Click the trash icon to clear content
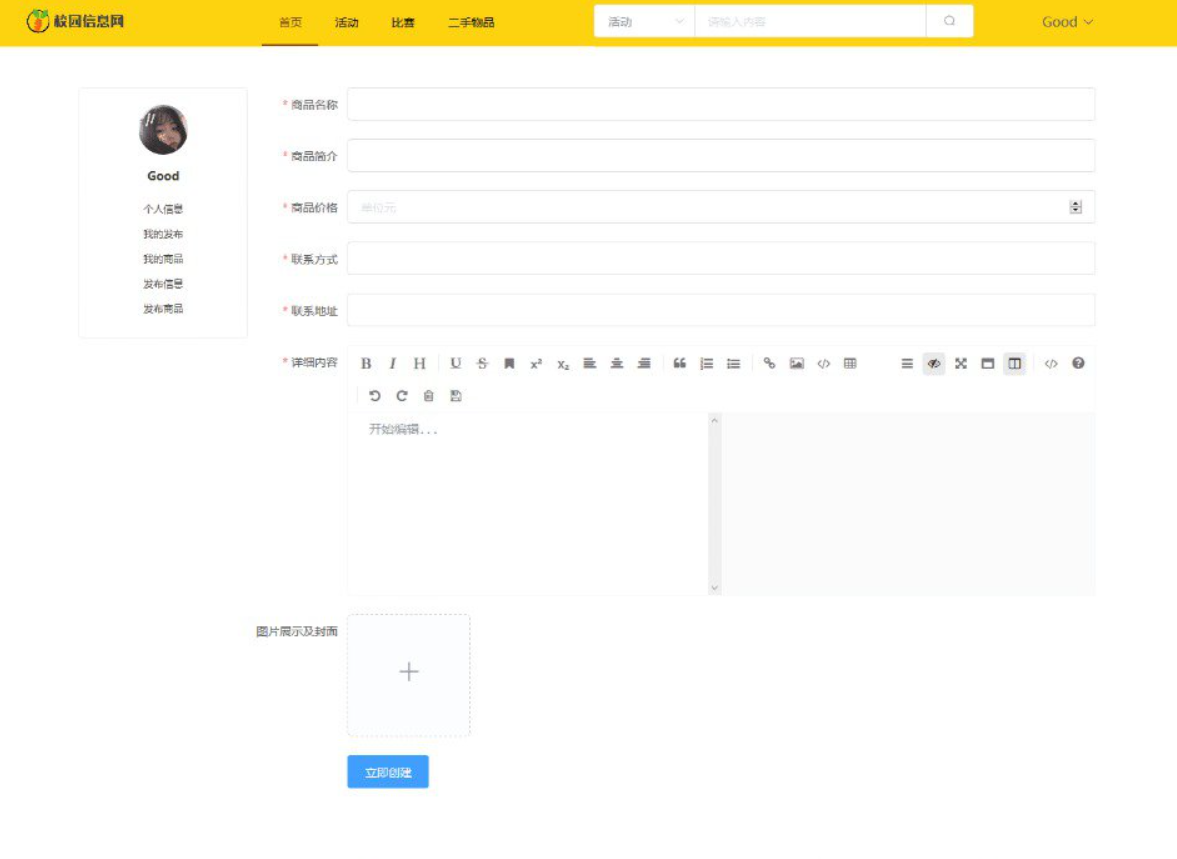The width and height of the screenshot is (1177, 859). pos(429,396)
